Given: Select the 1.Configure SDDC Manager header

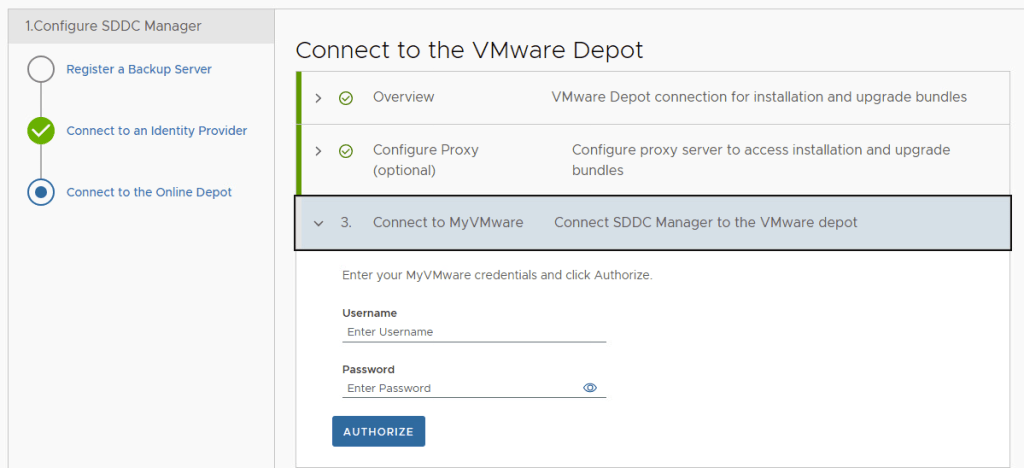Looking at the screenshot, I should [113, 26].
